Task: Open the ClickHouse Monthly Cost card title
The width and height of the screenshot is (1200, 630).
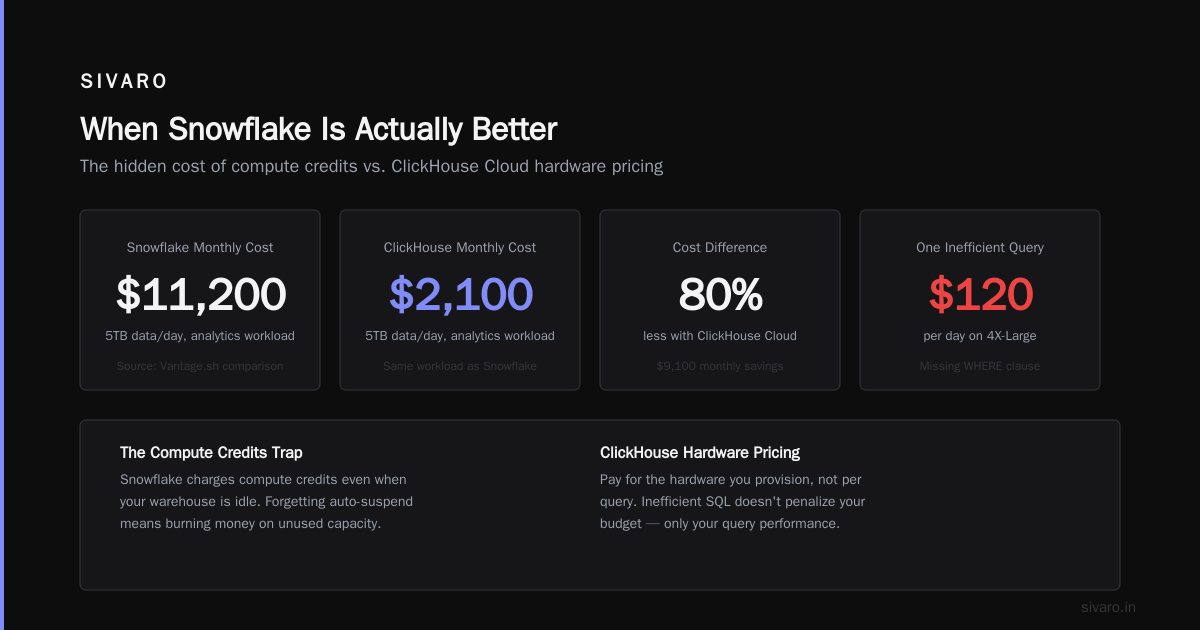Action: tap(460, 247)
